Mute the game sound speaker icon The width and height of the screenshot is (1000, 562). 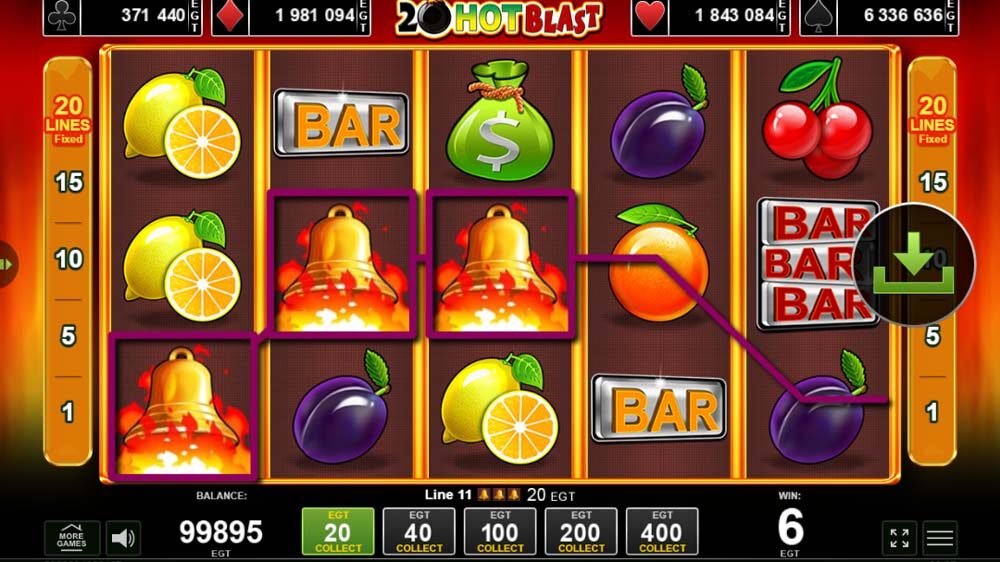[x=123, y=538]
